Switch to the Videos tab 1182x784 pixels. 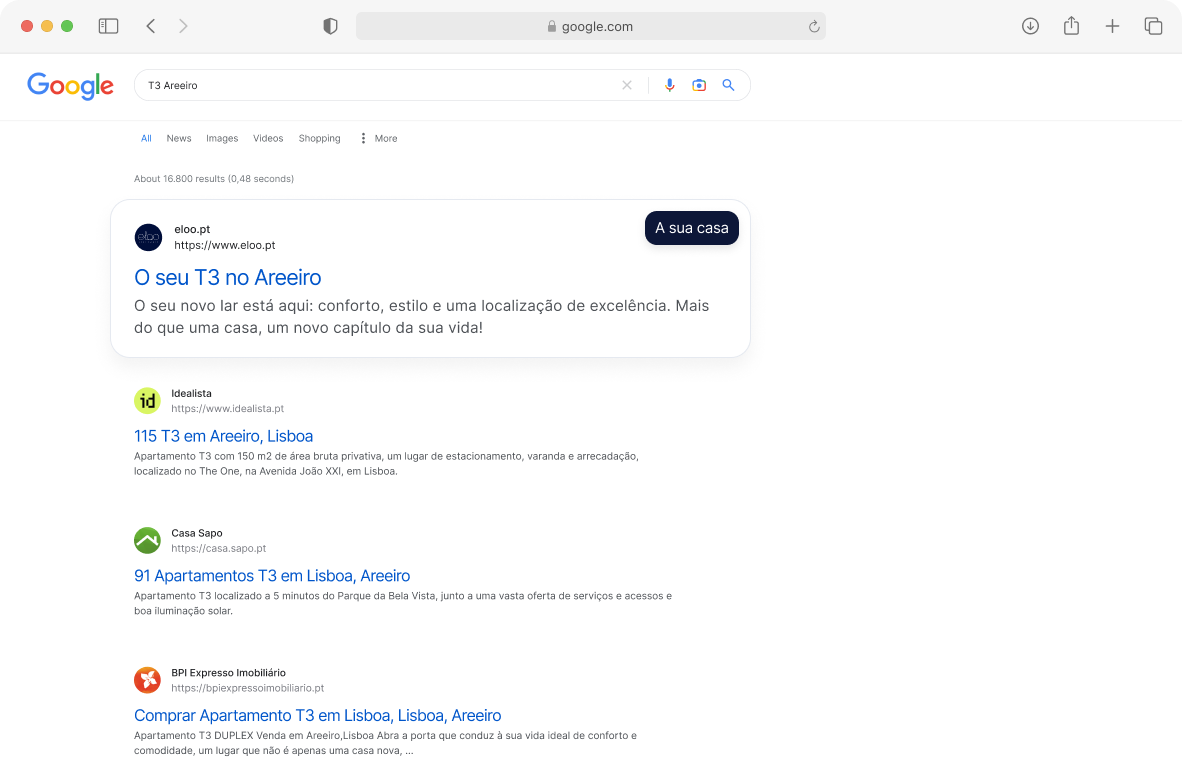tap(268, 139)
